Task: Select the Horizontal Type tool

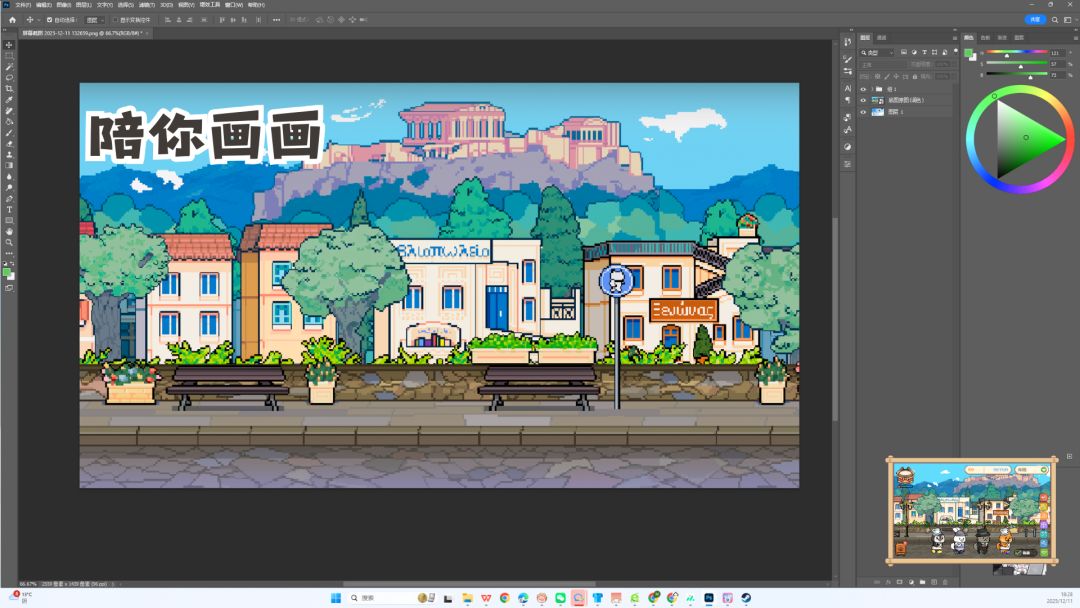Action: 9,209
